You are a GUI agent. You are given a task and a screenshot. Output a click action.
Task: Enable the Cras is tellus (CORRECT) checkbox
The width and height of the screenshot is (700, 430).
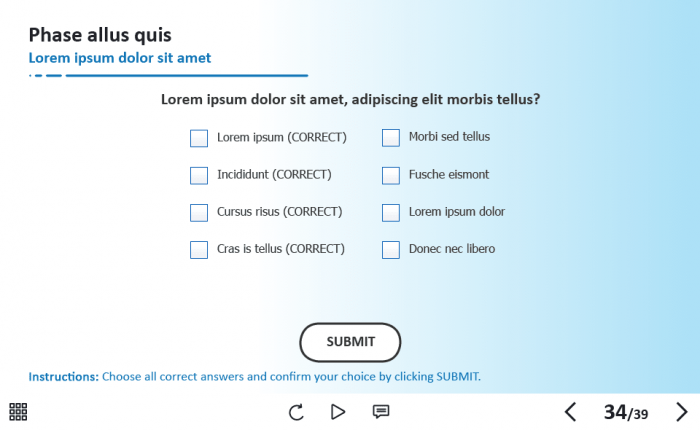click(199, 249)
